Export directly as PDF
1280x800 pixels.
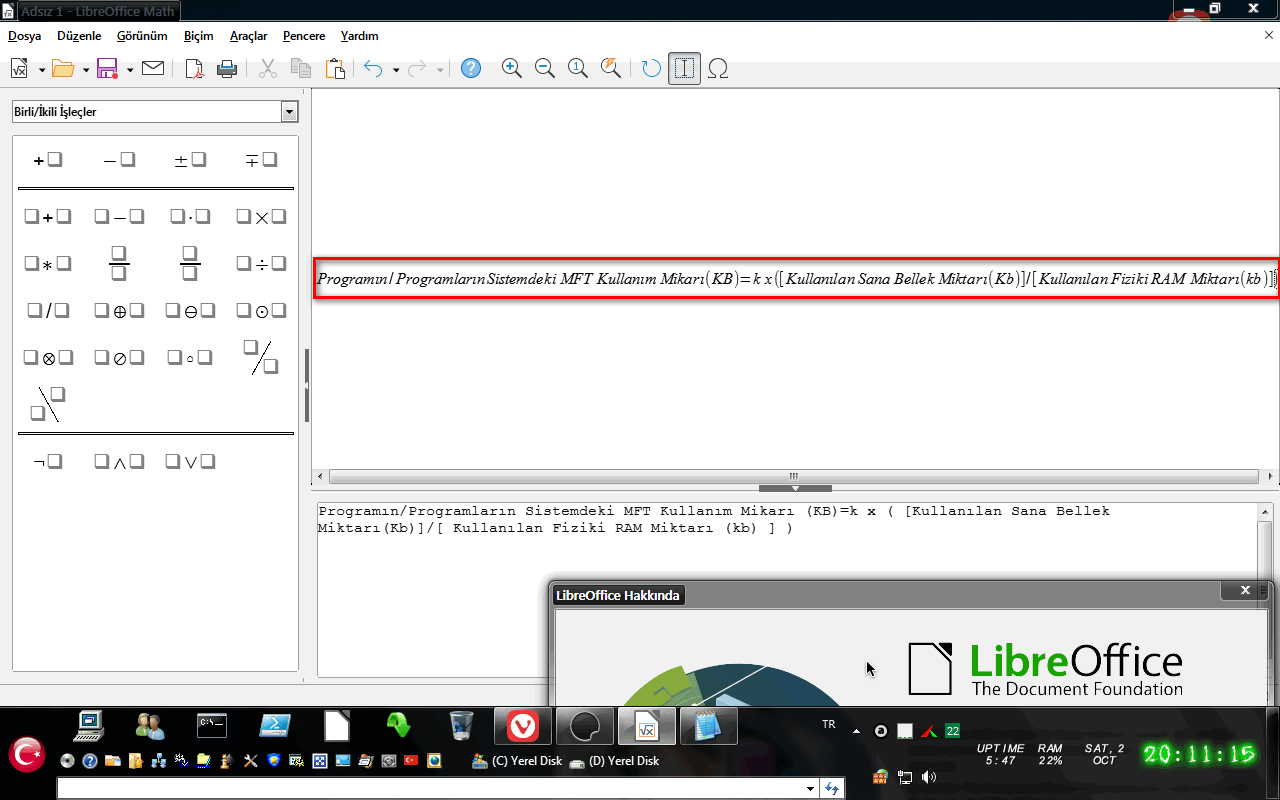point(195,68)
